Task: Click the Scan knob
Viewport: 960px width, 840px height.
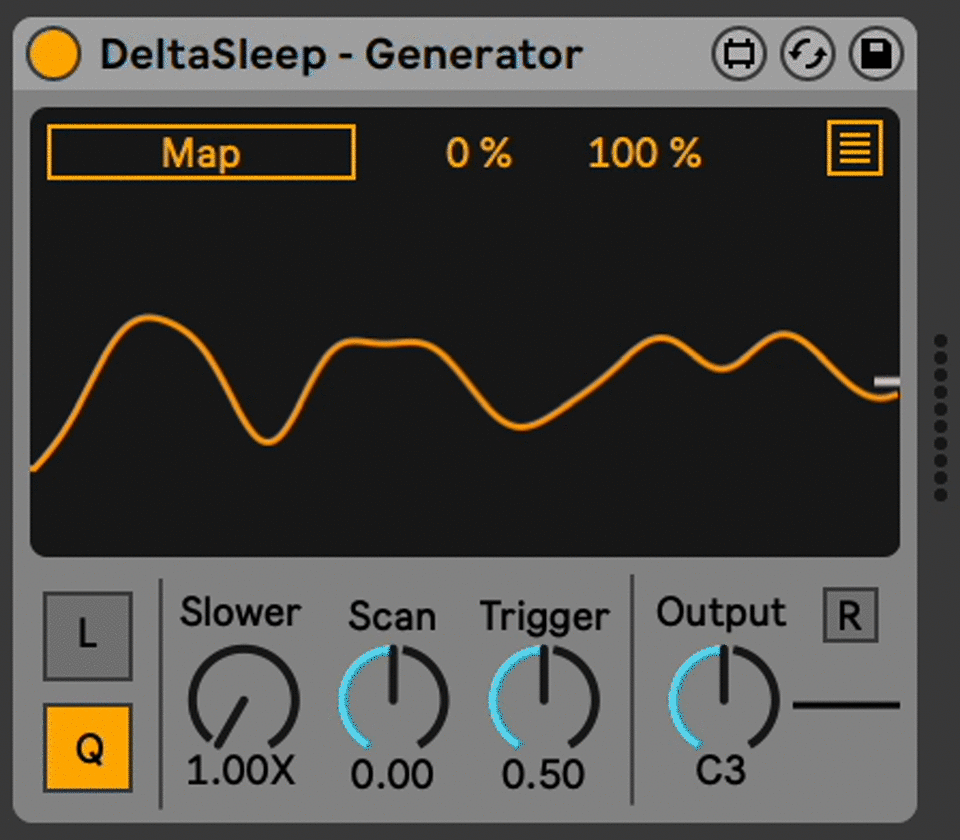Action: (x=393, y=699)
